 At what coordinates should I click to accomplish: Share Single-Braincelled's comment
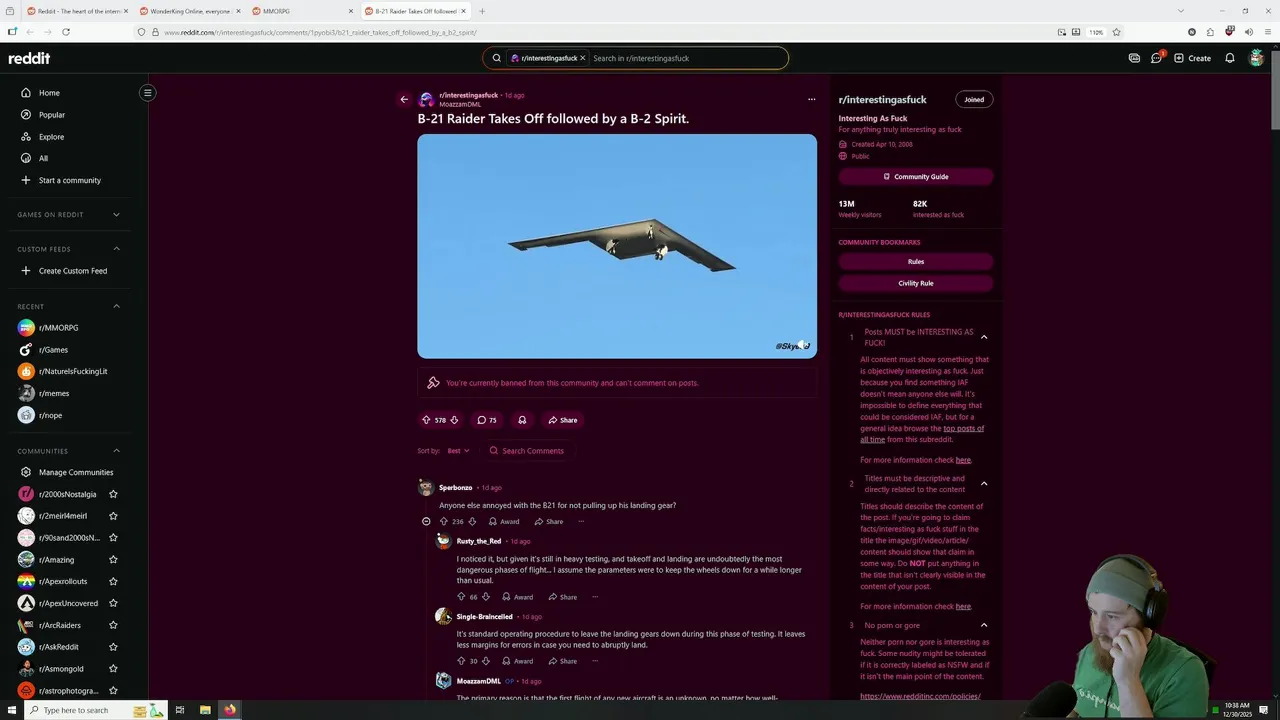(563, 661)
